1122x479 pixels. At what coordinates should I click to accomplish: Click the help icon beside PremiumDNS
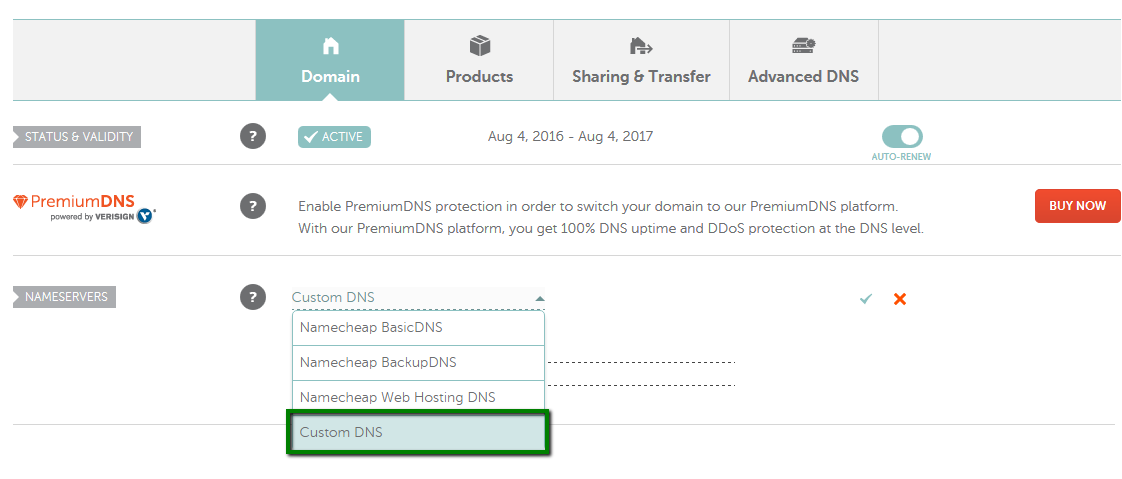click(x=253, y=206)
